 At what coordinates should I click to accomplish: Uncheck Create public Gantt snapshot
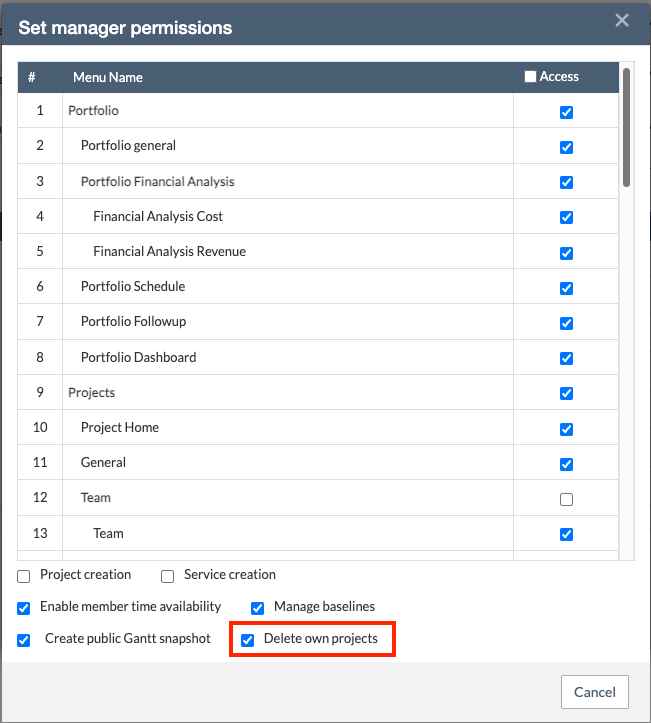tap(24, 640)
